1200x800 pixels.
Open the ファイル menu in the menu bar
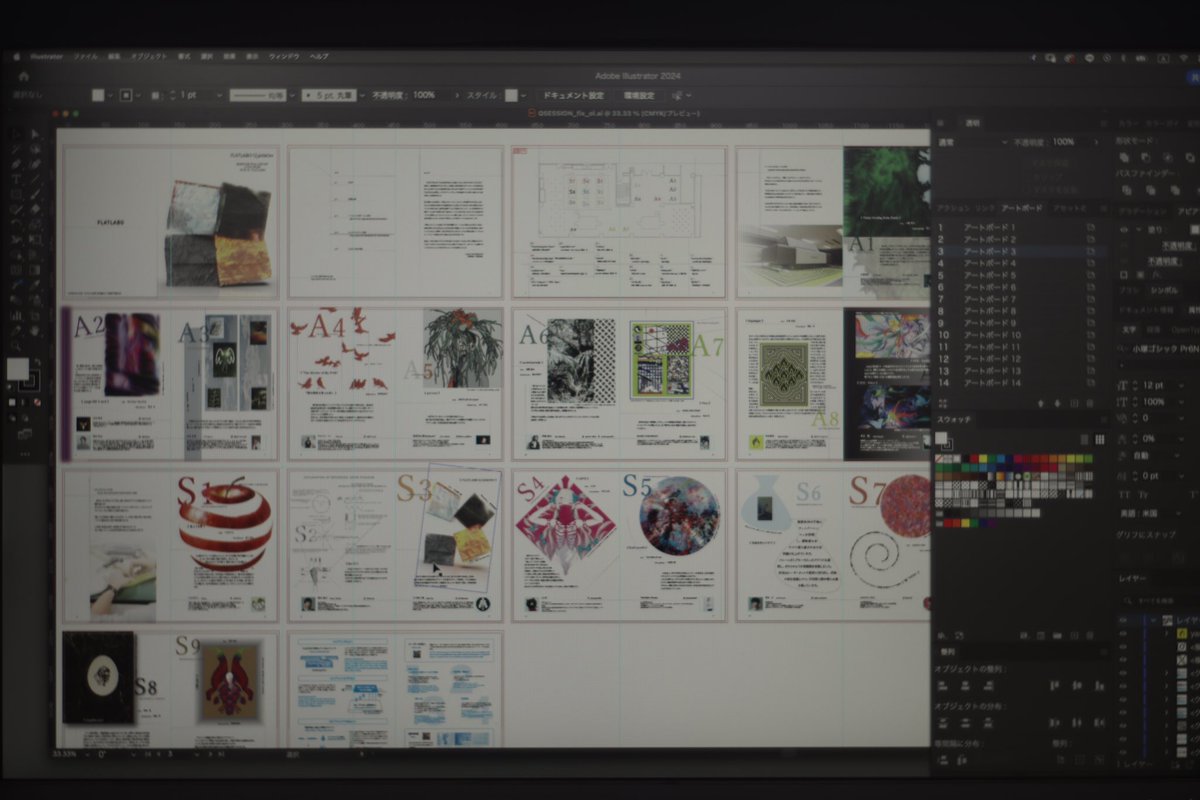tap(85, 57)
